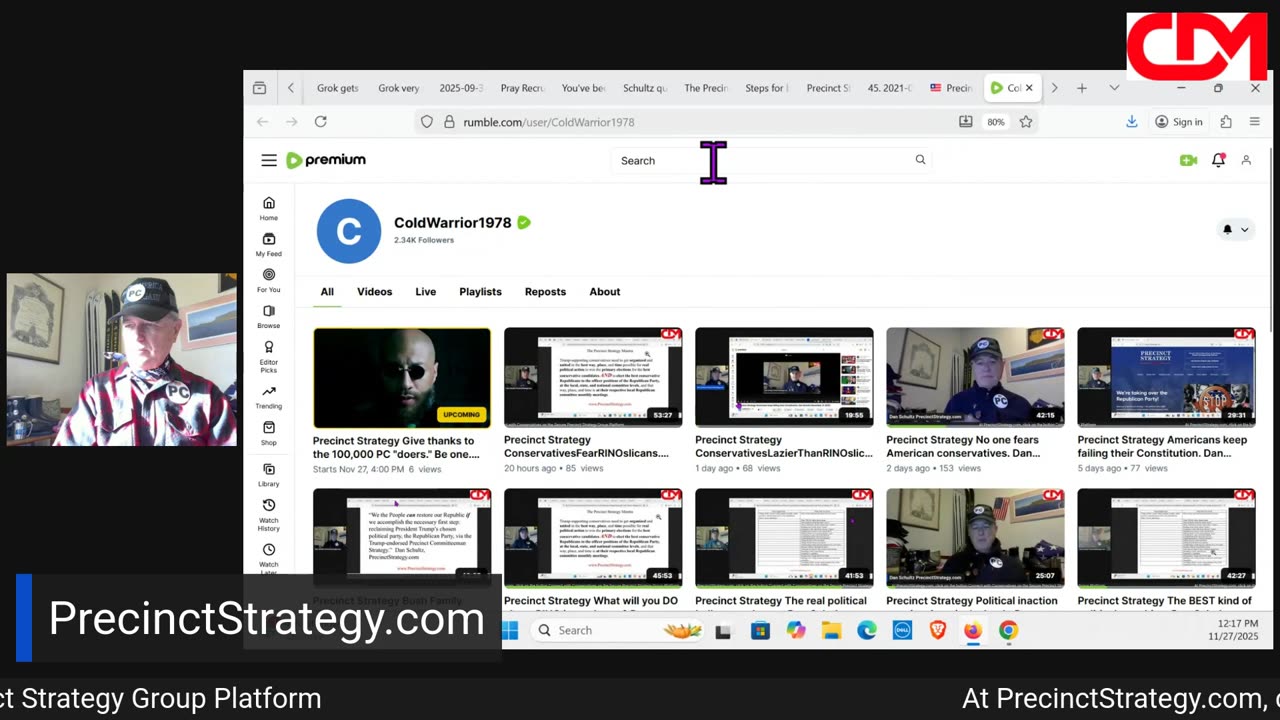Go back in Firefox

[262, 122]
